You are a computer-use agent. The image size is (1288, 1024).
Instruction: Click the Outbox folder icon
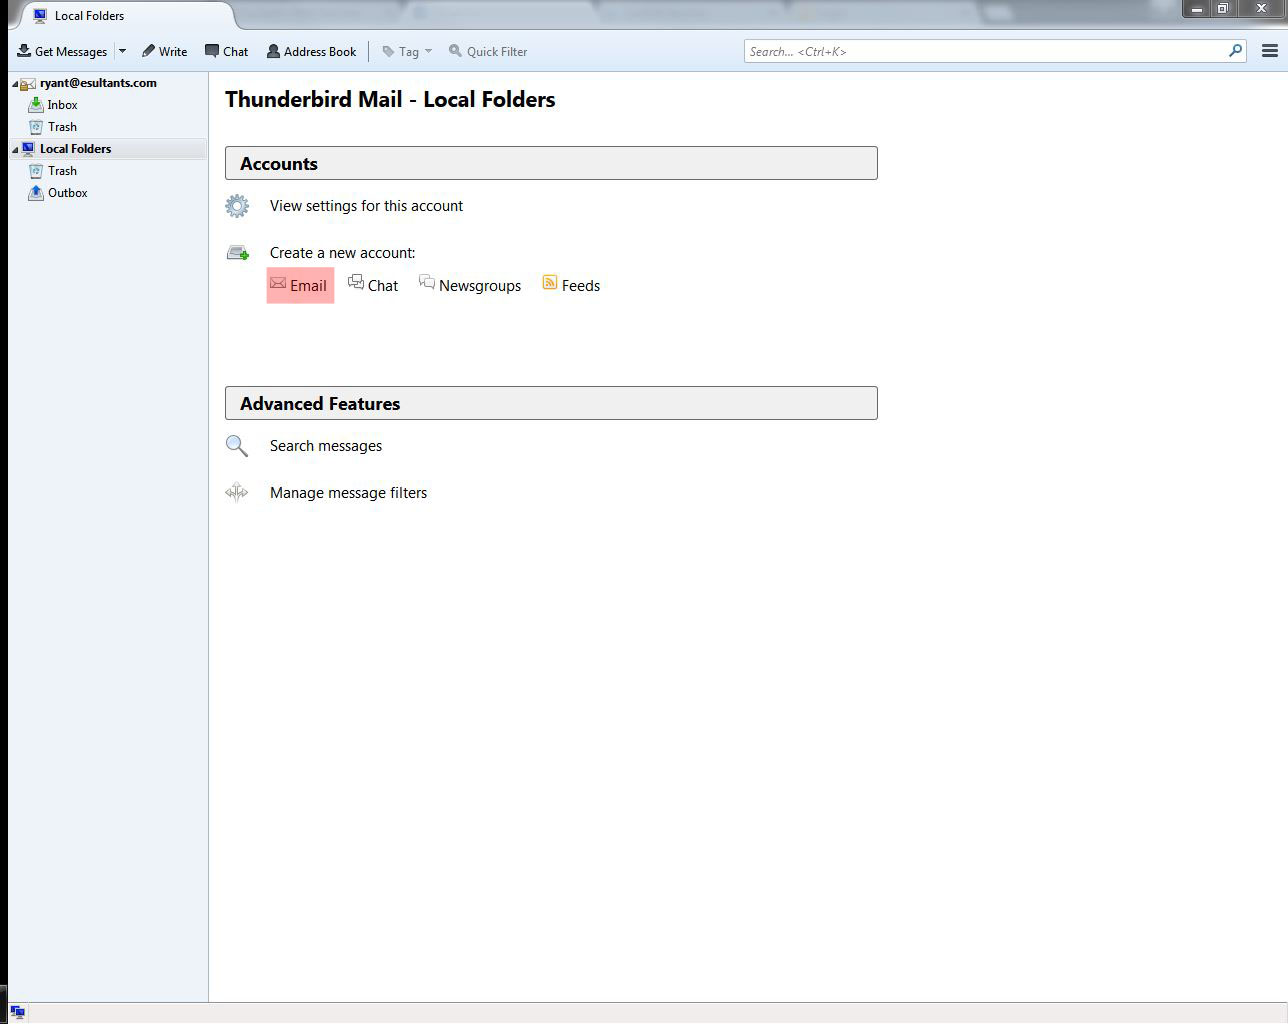click(x=36, y=192)
